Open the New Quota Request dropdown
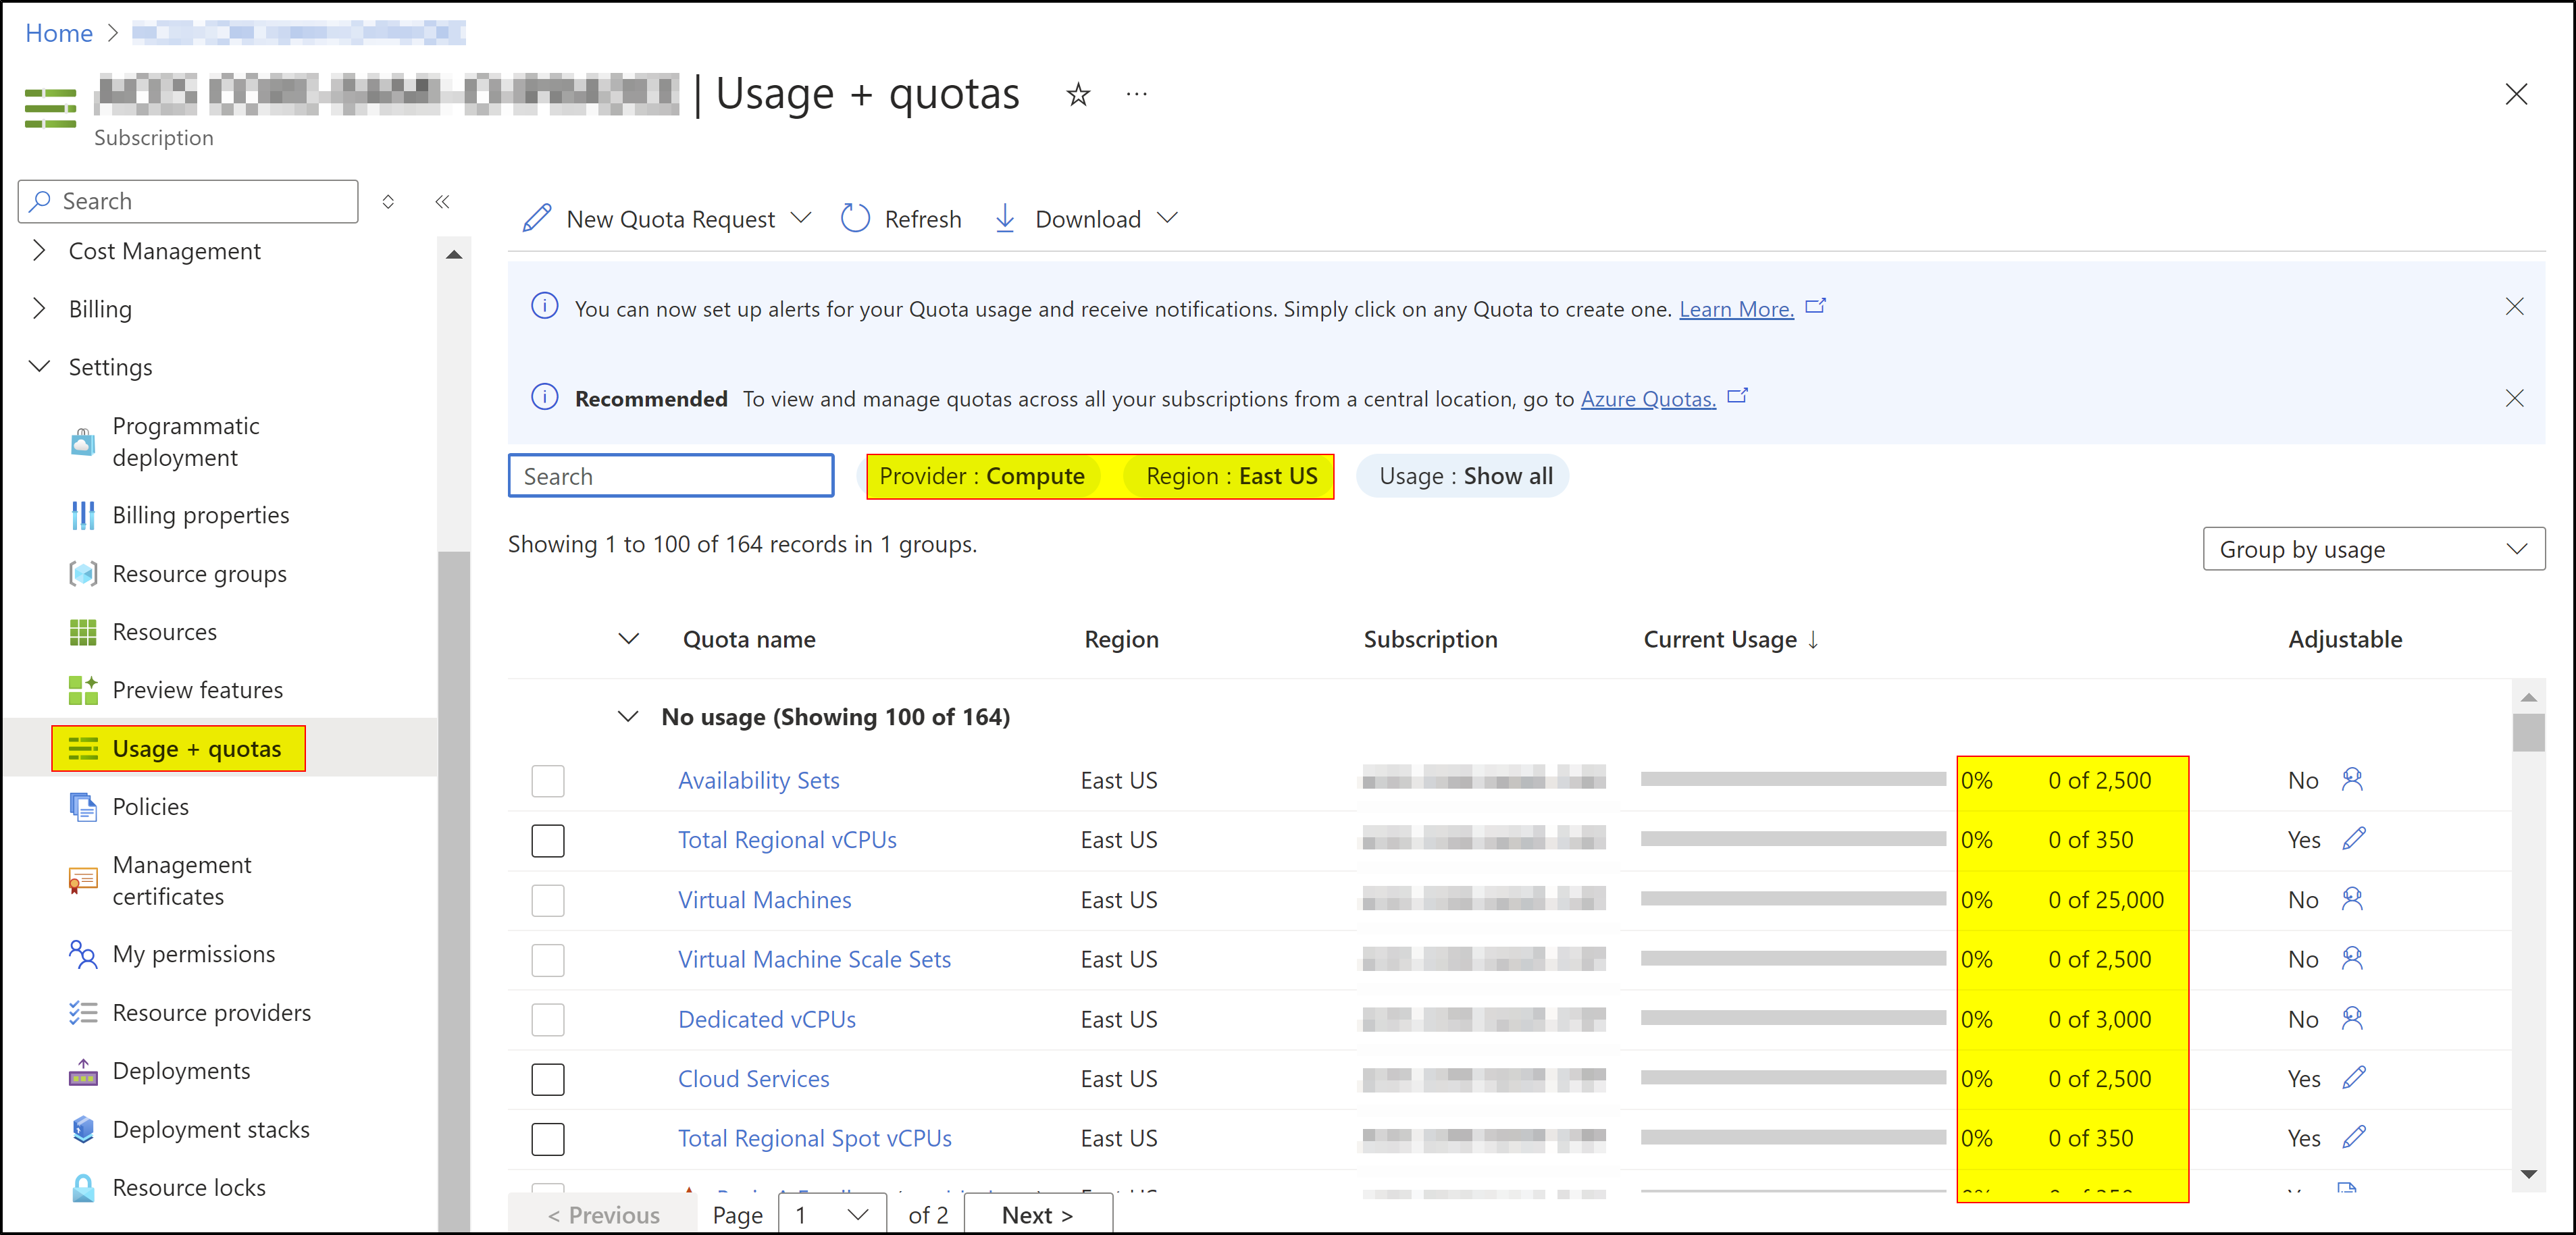 pyautogui.click(x=667, y=219)
